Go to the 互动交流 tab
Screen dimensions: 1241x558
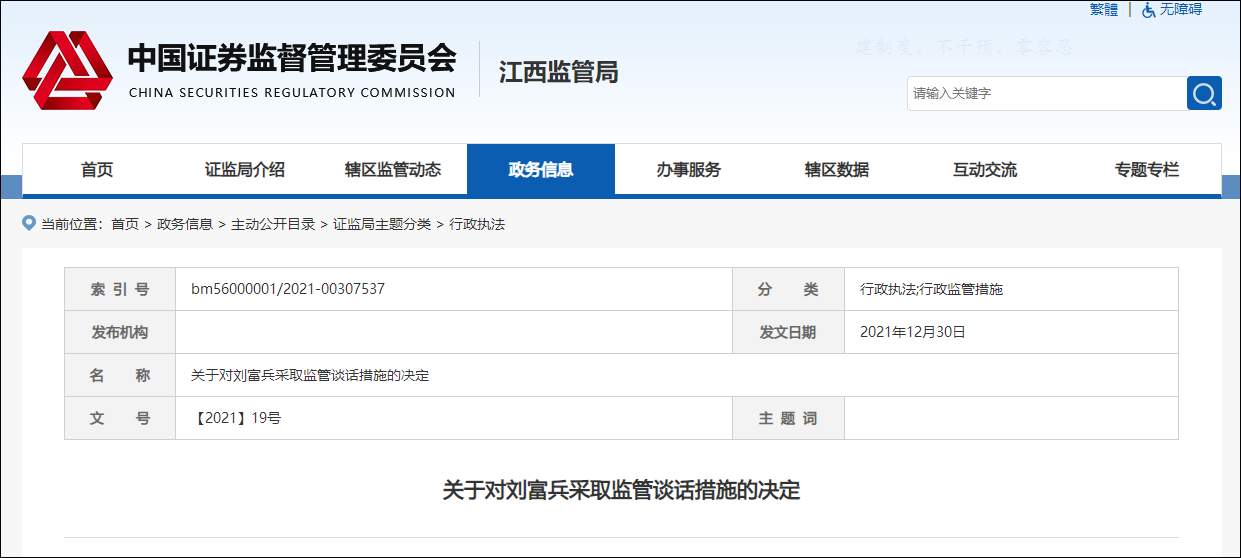[x=985, y=170]
